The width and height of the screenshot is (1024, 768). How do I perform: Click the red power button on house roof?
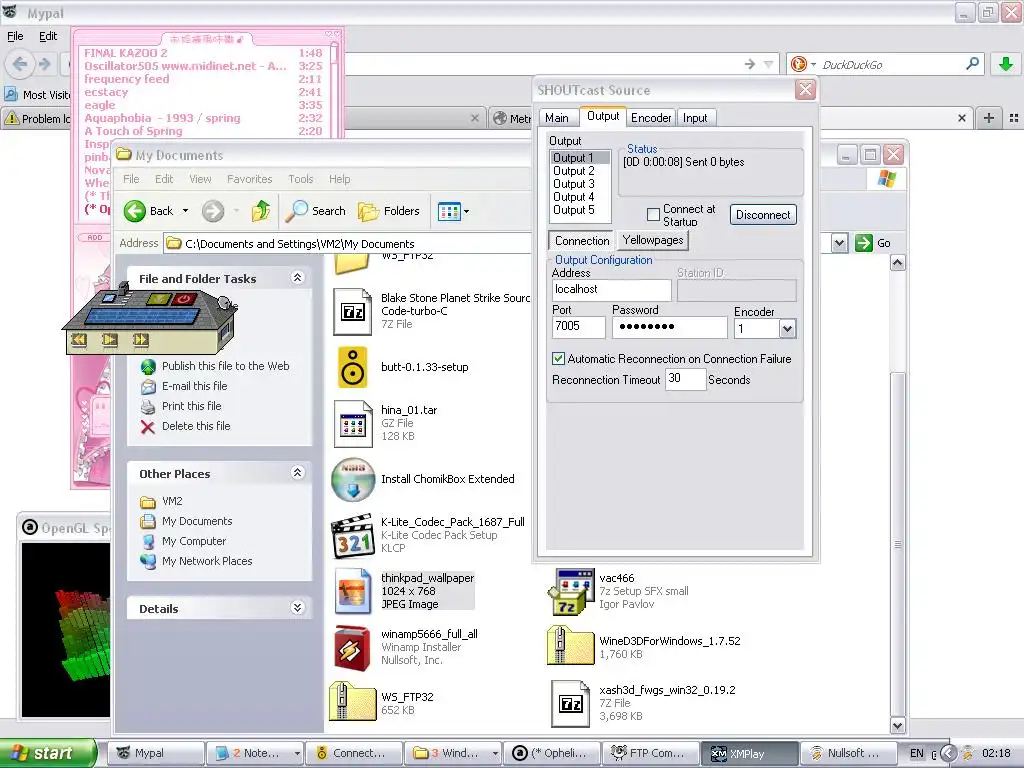[x=184, y=299]
